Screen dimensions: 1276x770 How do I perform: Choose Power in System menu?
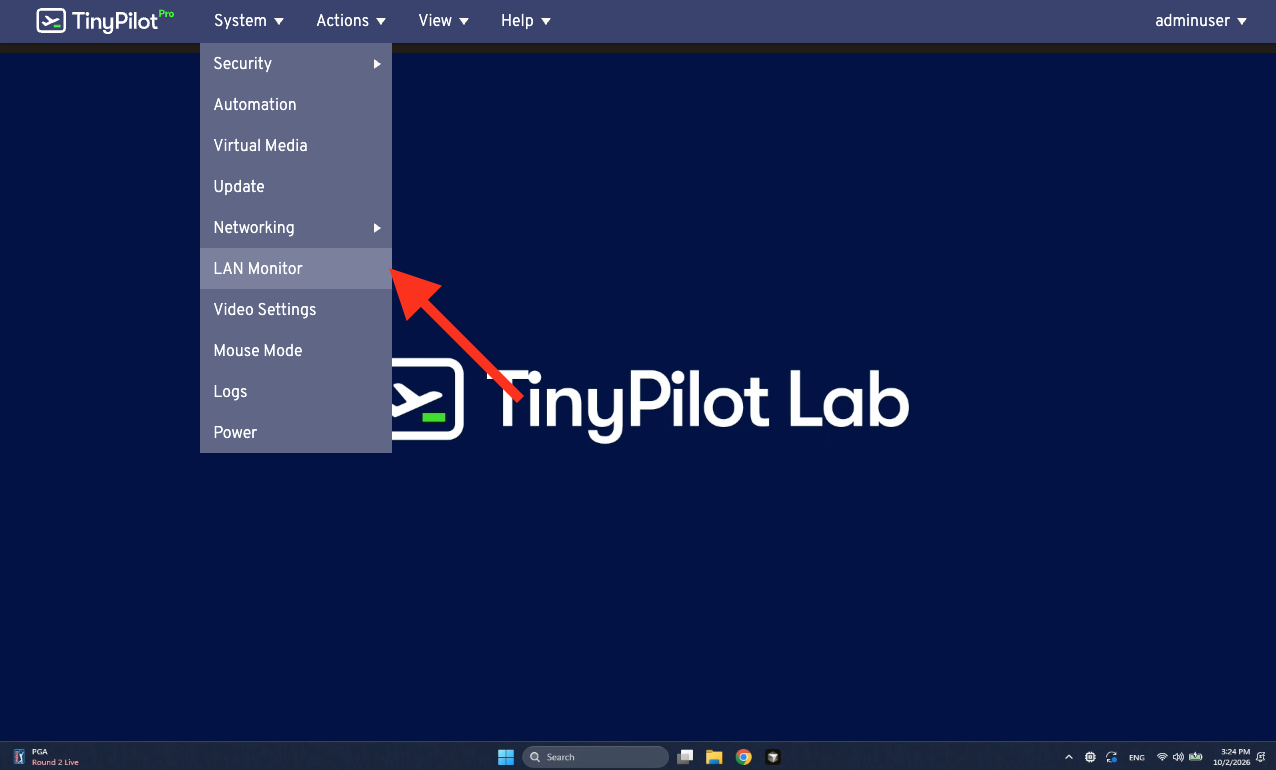pyautogui.click(x=296, y=432)
